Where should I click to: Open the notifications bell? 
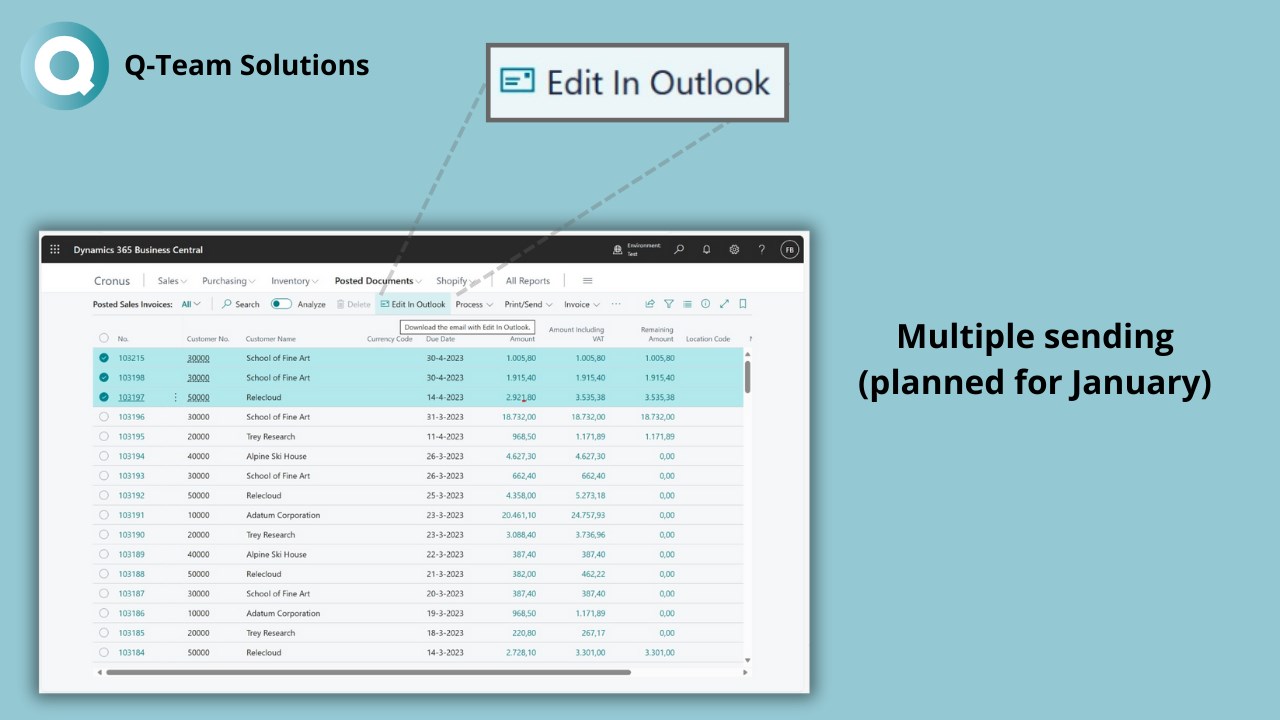pyautogui.click(x=706, y=249)
